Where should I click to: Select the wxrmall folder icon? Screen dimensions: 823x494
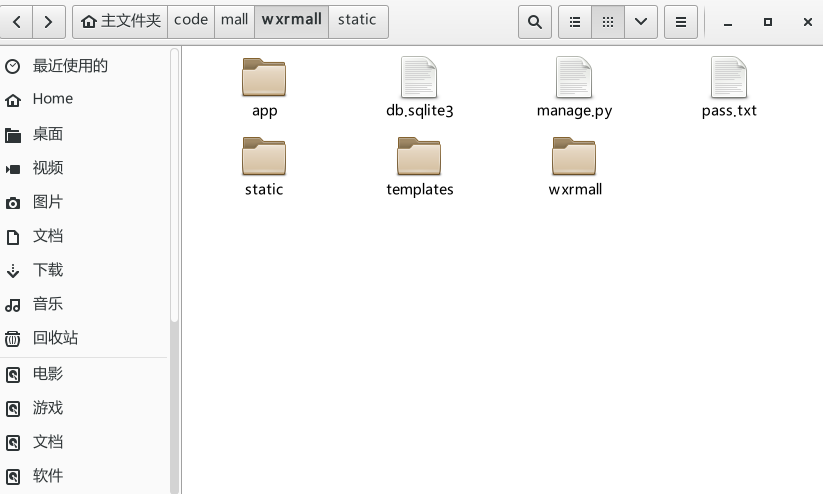[574, 156]
